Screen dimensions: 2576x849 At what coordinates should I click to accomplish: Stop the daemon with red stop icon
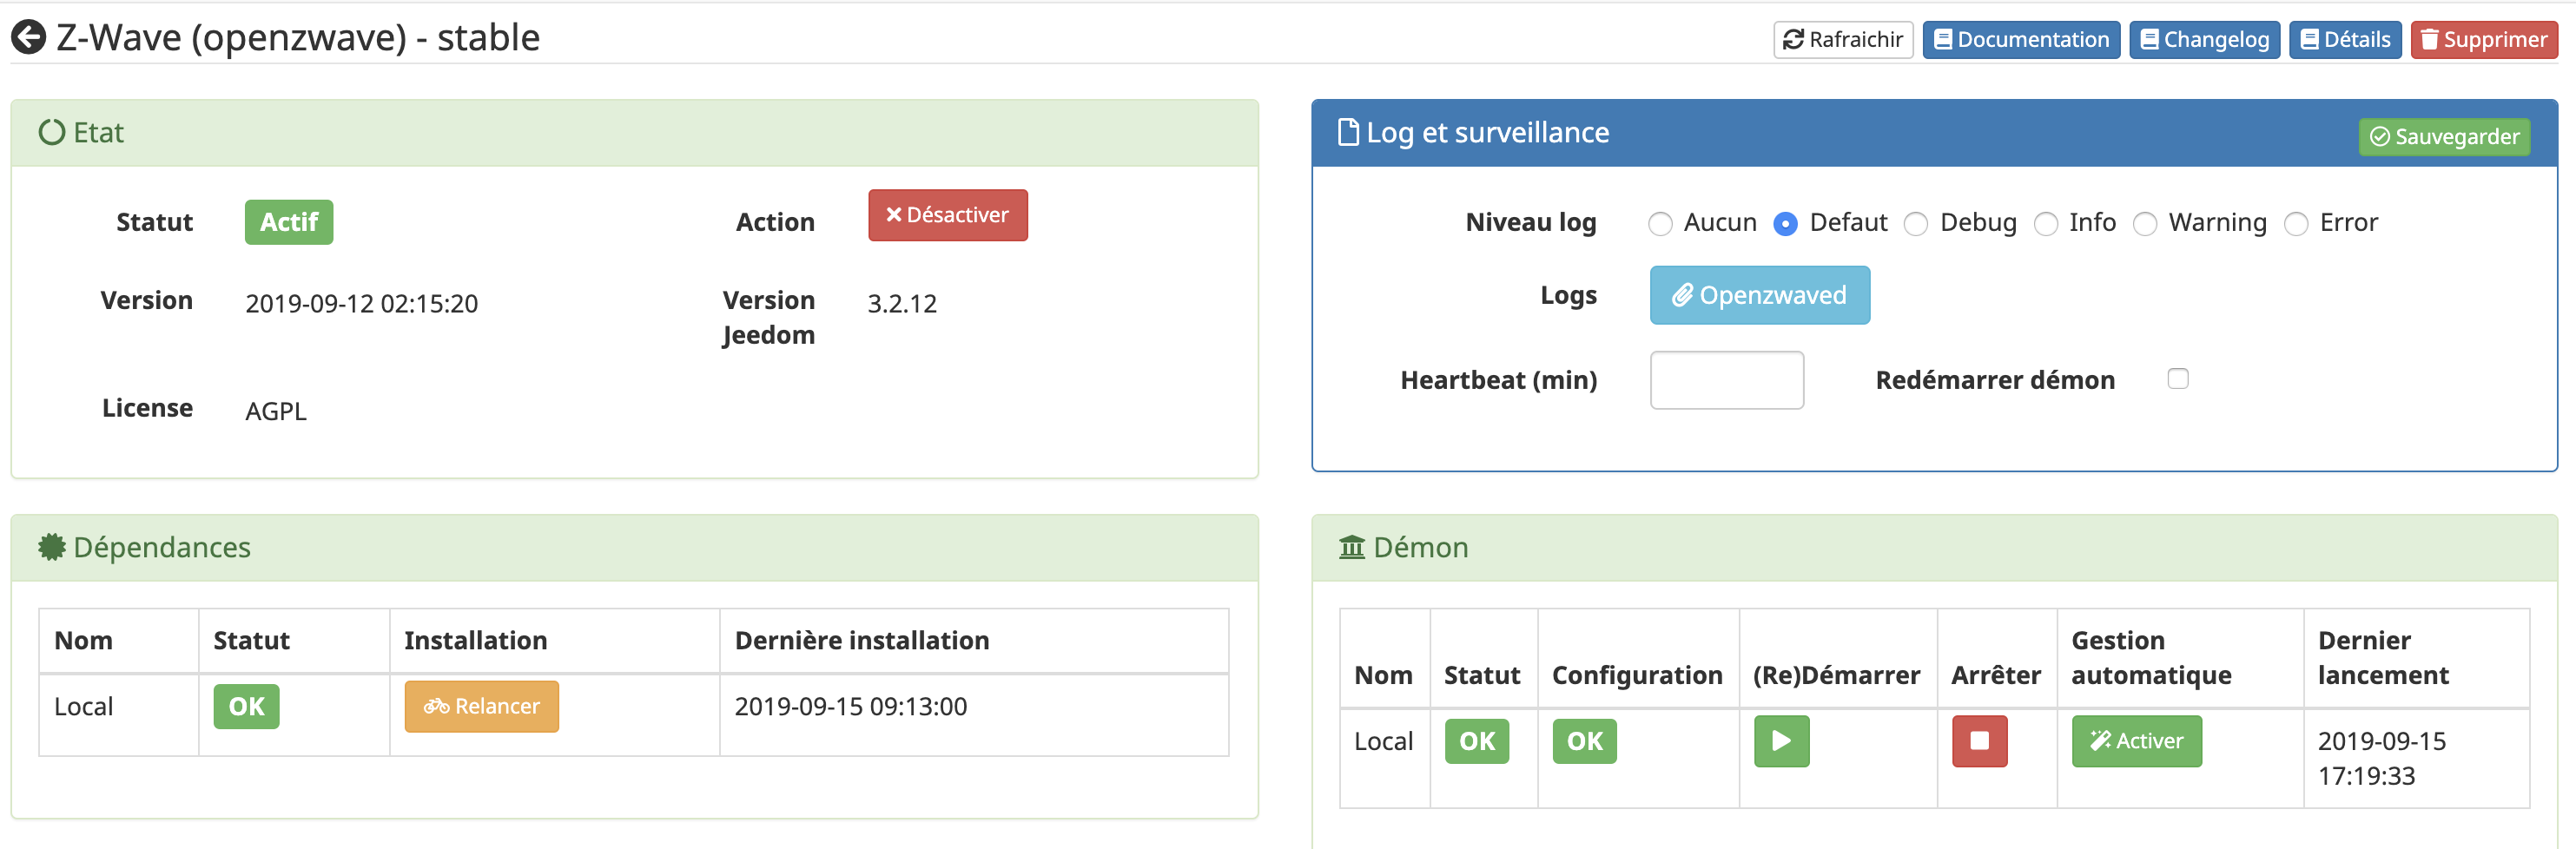1979,741
